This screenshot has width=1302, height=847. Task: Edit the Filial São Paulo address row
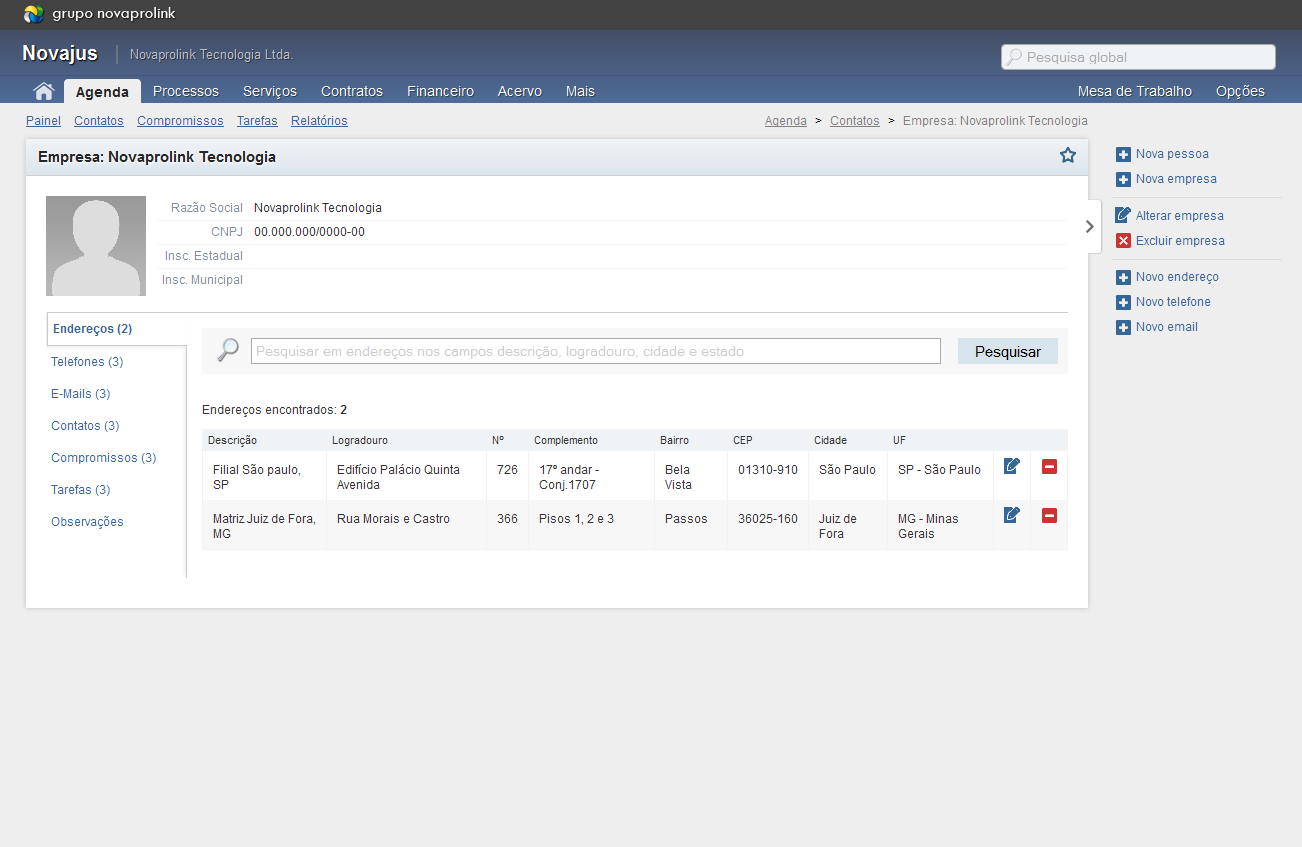1012,466
